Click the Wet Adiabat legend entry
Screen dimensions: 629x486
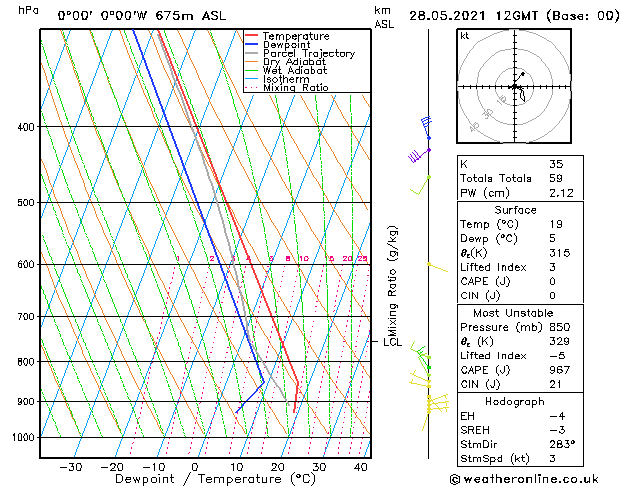(x=294, y=71)
